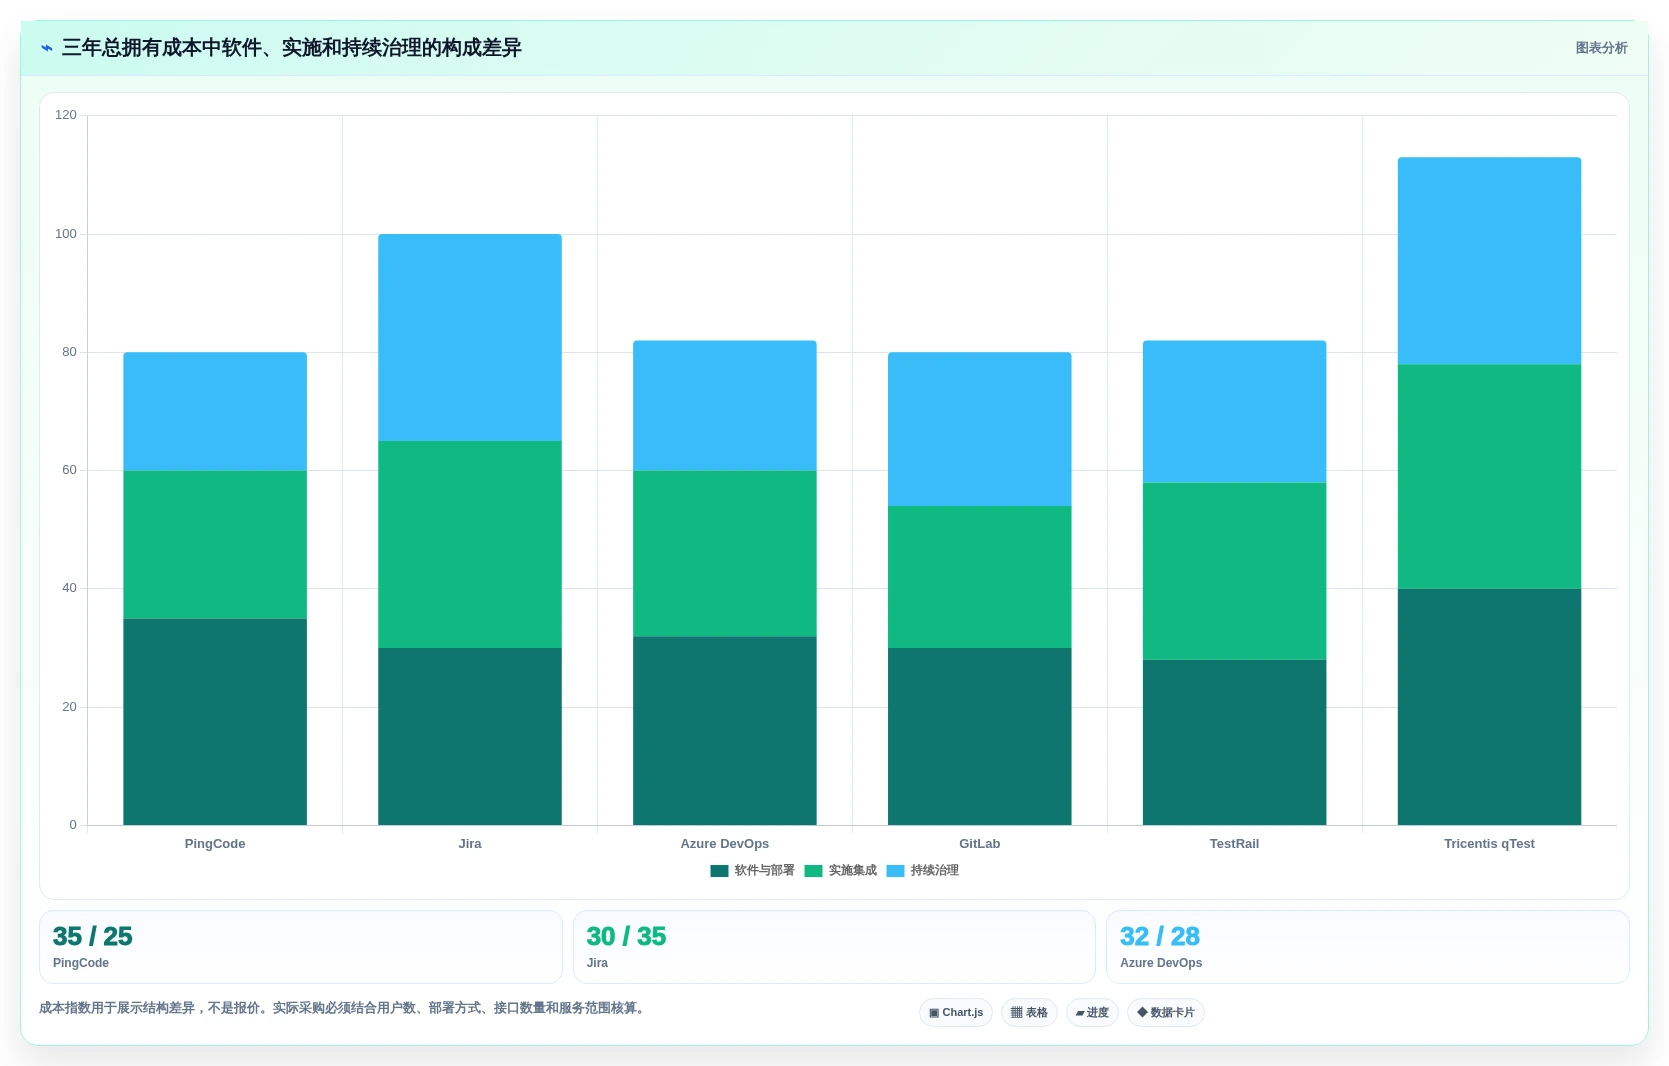Click GitLab's blue 持续治理 bar segment
Viewport: 1669px width, 1066px height.
pos(980,429)
